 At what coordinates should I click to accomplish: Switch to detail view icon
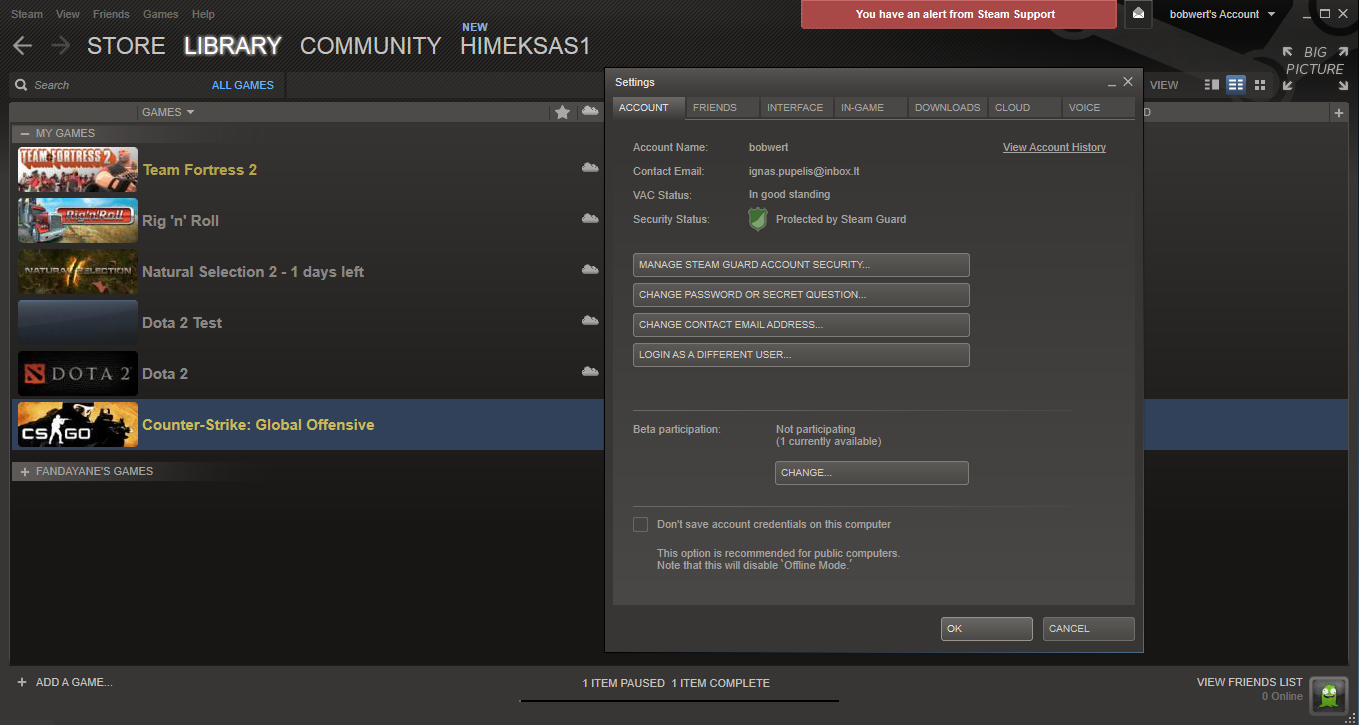pyautogui.click(x=1212, y=85)
